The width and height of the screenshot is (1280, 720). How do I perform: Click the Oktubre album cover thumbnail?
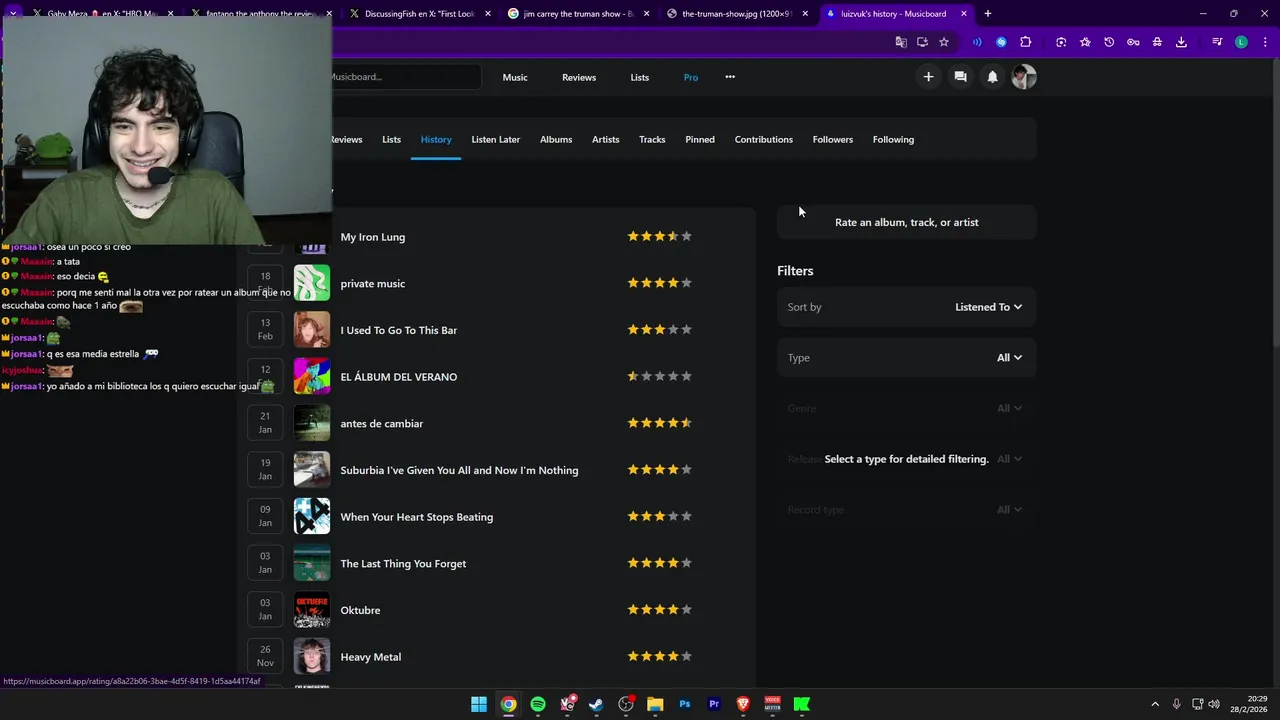(312, 610)
